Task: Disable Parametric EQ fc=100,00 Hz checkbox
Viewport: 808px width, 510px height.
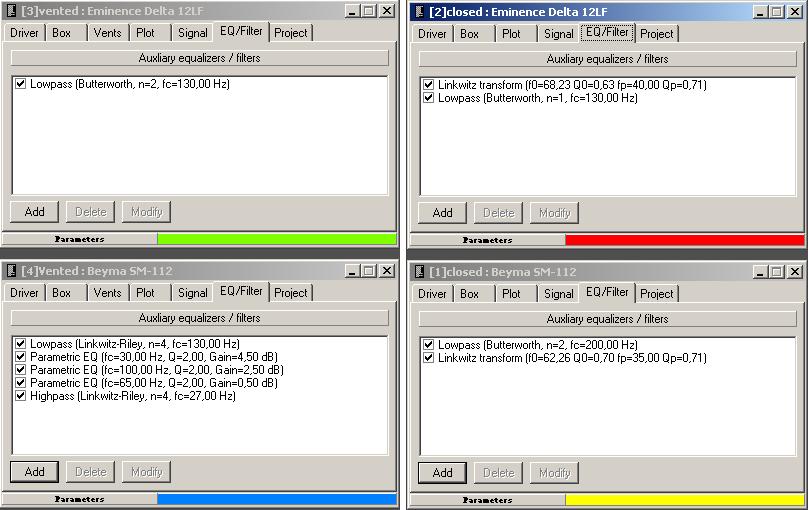Action: pos(20,369)
